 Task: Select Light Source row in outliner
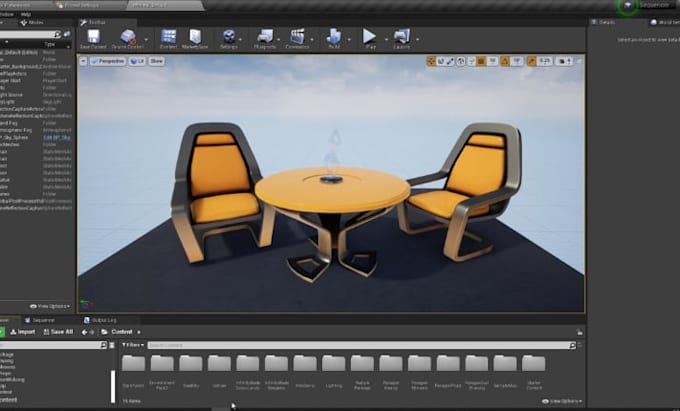pos(36,95)
